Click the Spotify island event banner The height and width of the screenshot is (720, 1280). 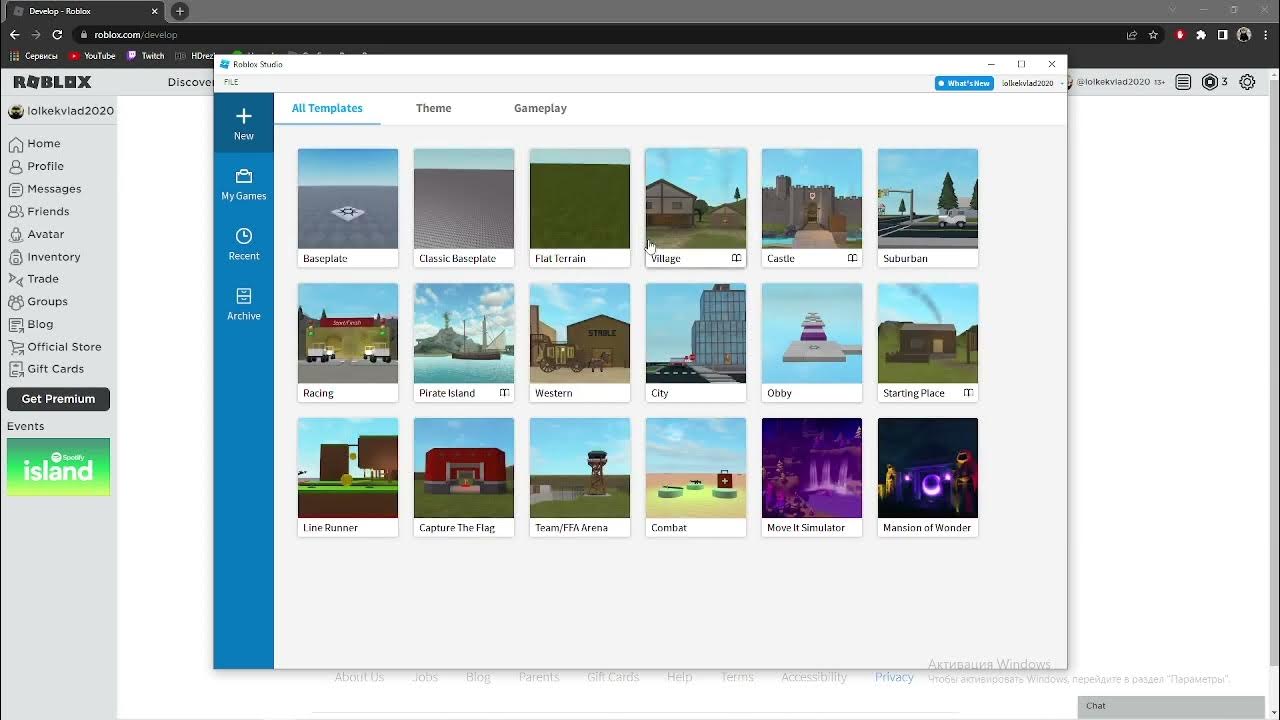click(58, 467)
